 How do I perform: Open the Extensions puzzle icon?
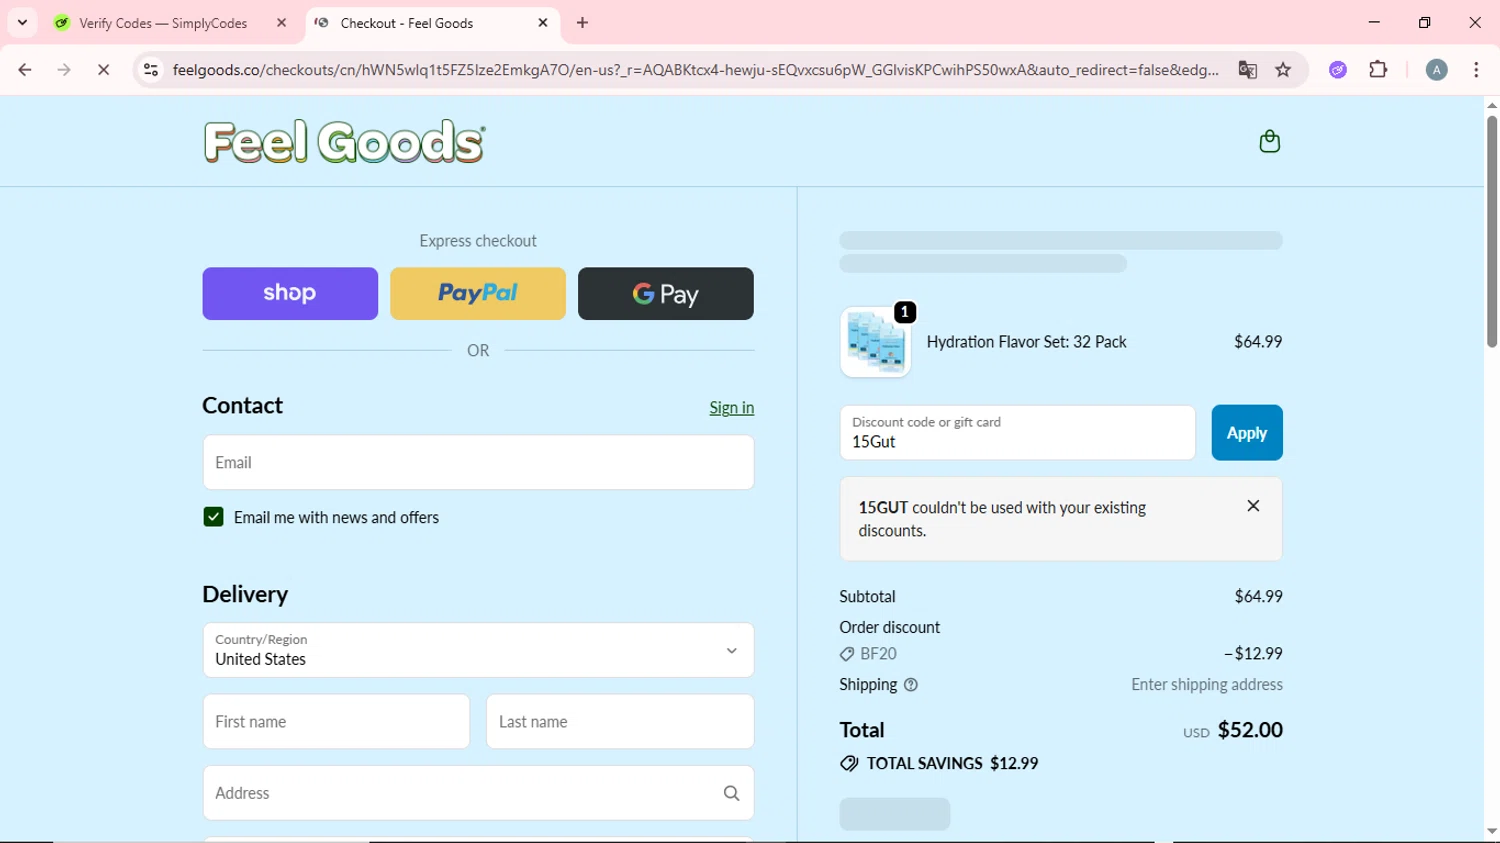1379,70
